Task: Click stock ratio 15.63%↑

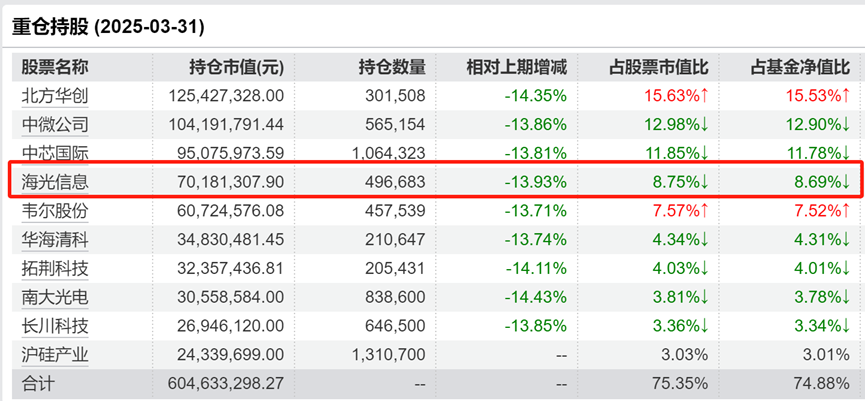Action: point(675,96)
